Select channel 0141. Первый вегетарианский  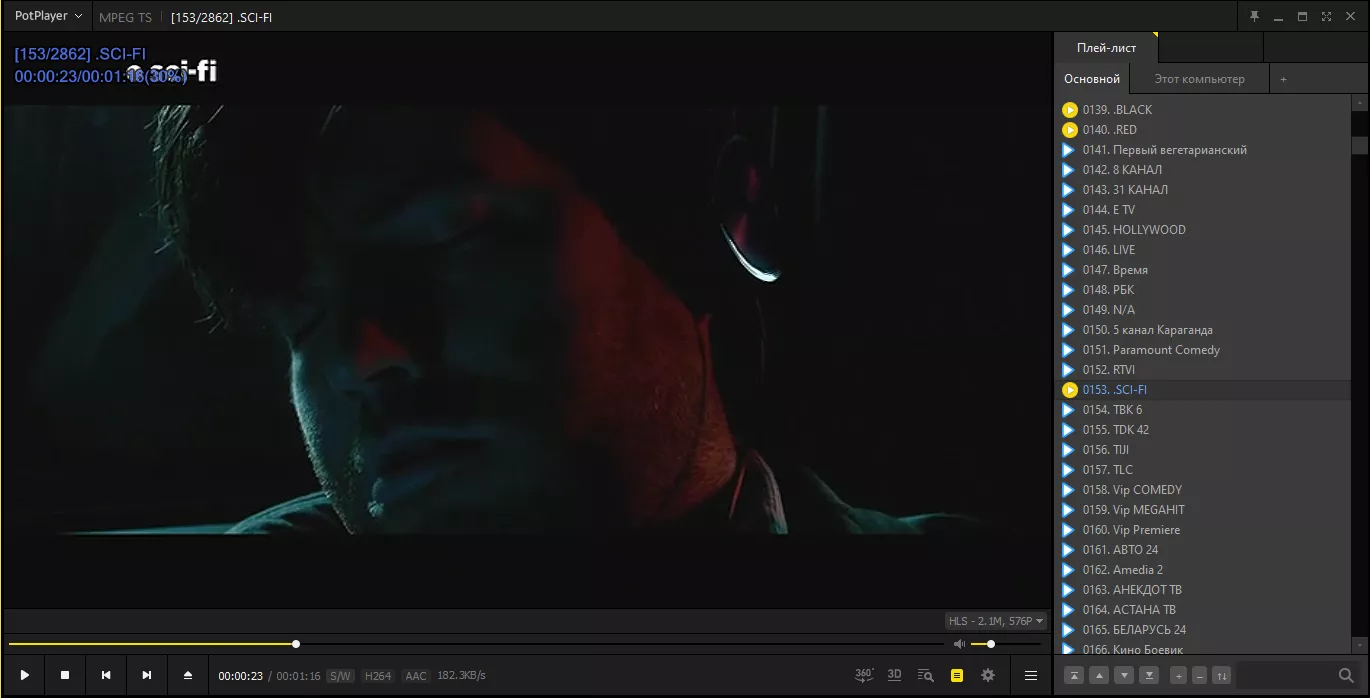click(x=1204, y=150)
